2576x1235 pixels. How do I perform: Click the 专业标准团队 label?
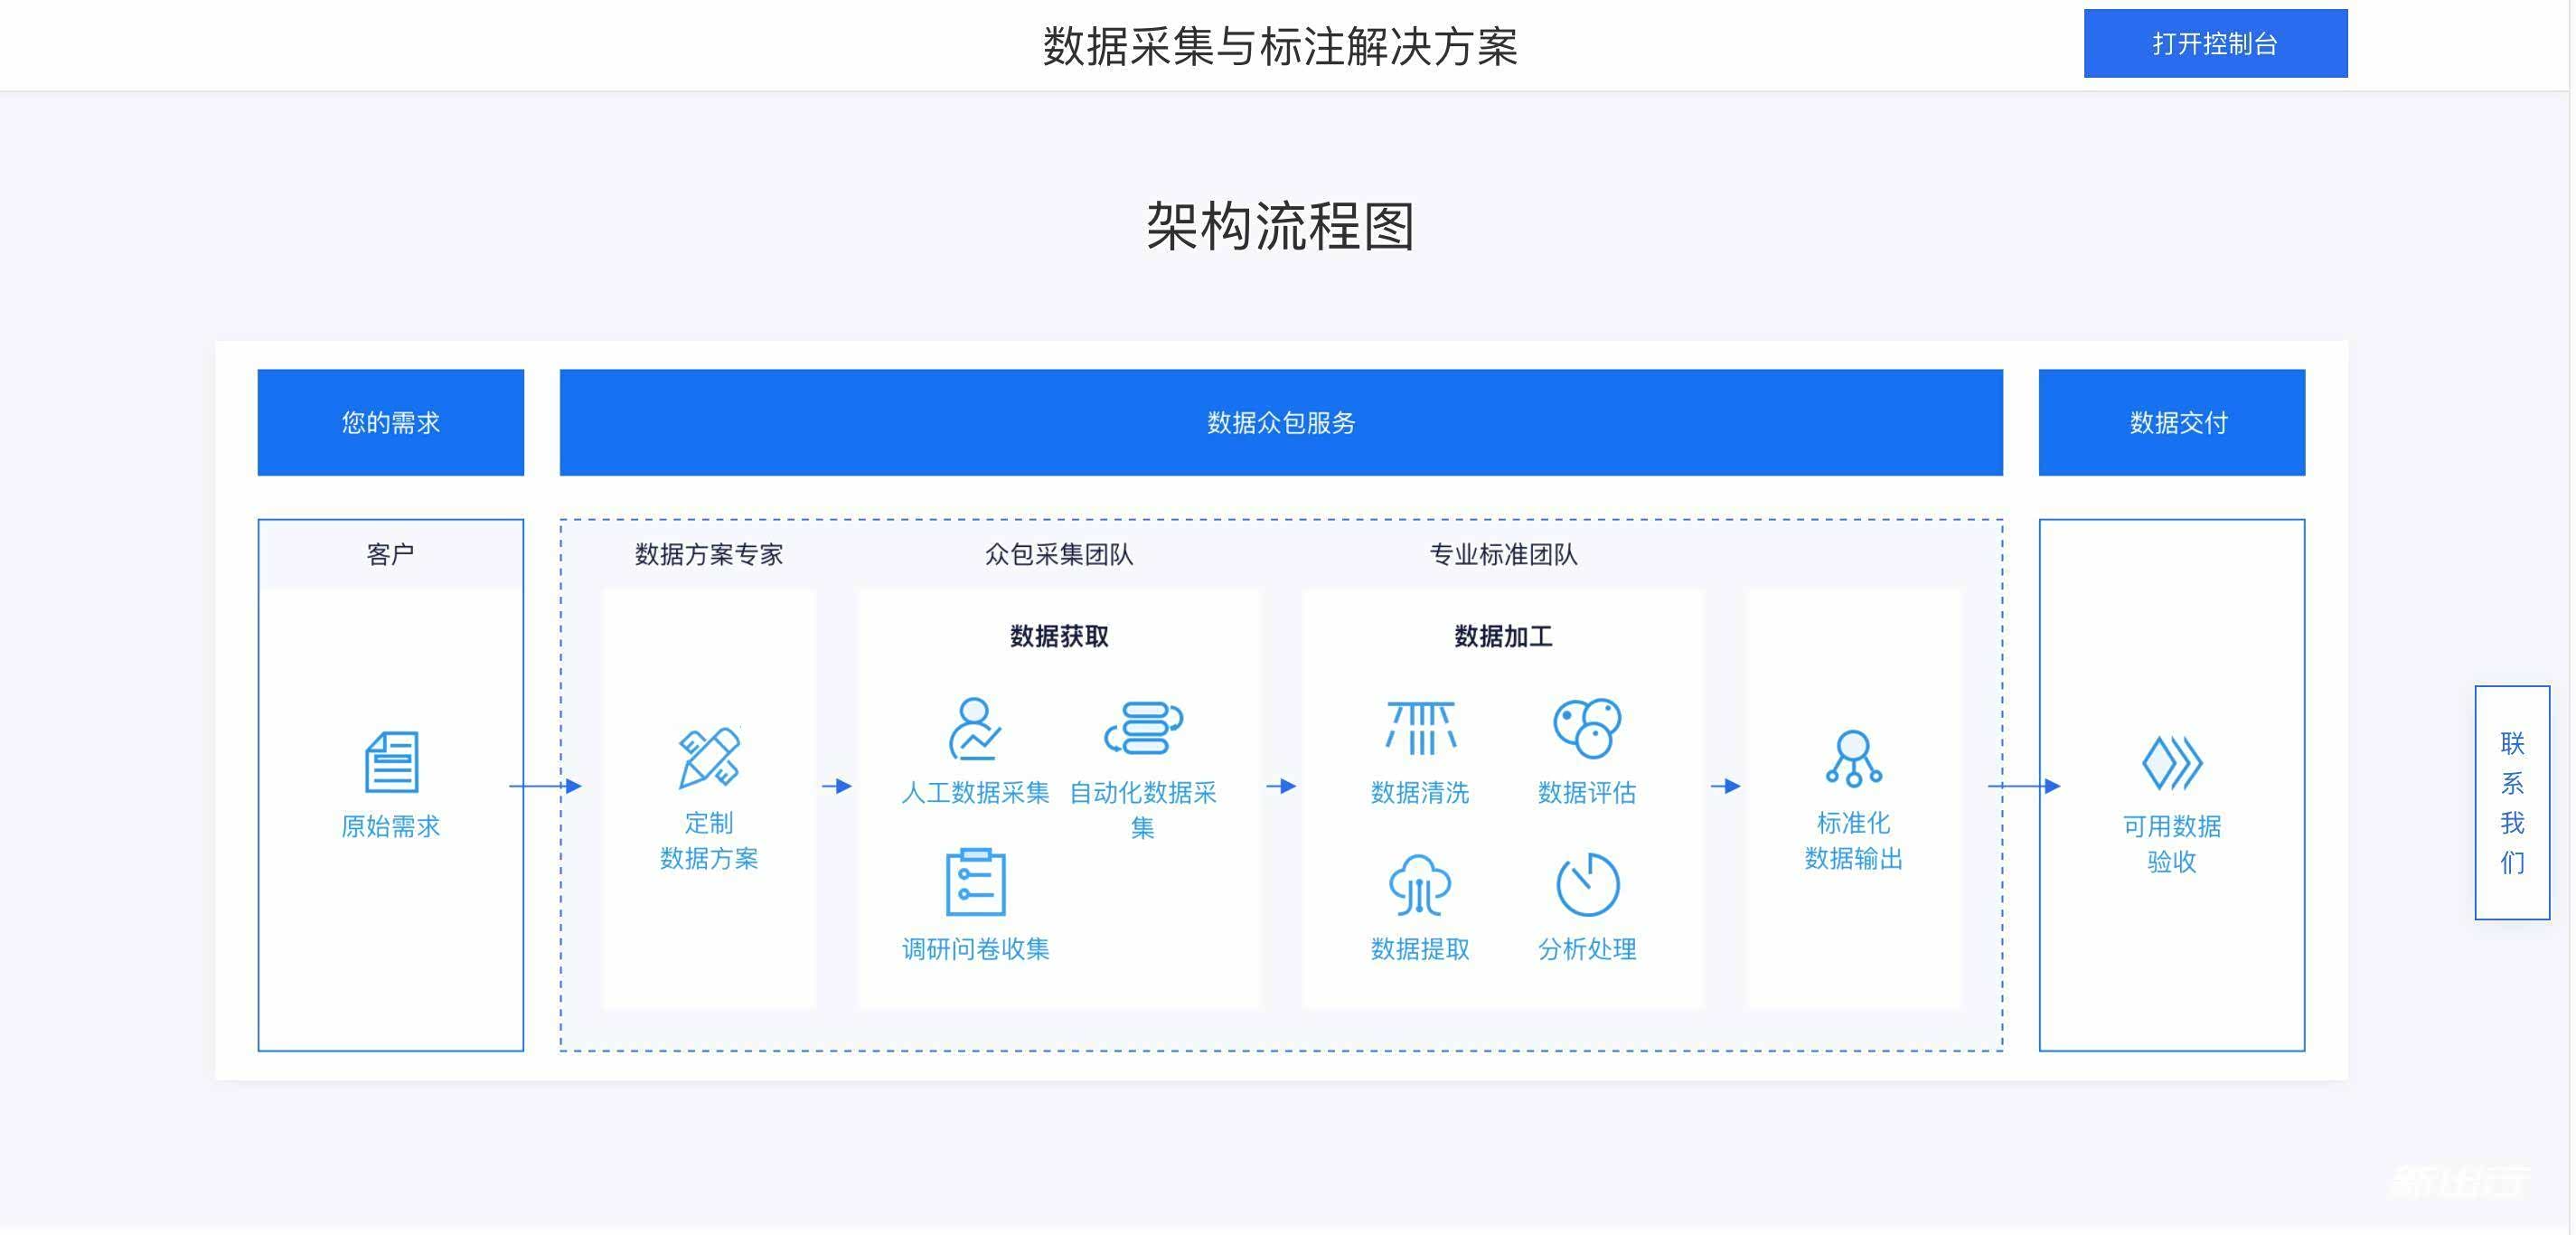pyautogui.click(x=1502, y=554)
